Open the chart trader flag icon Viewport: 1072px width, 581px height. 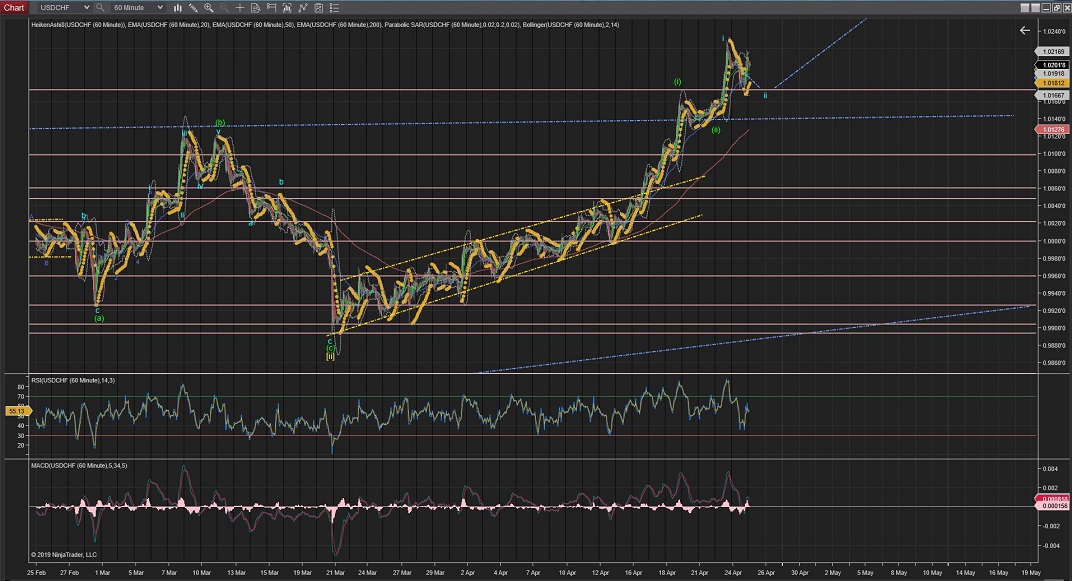tap(271, 8)
